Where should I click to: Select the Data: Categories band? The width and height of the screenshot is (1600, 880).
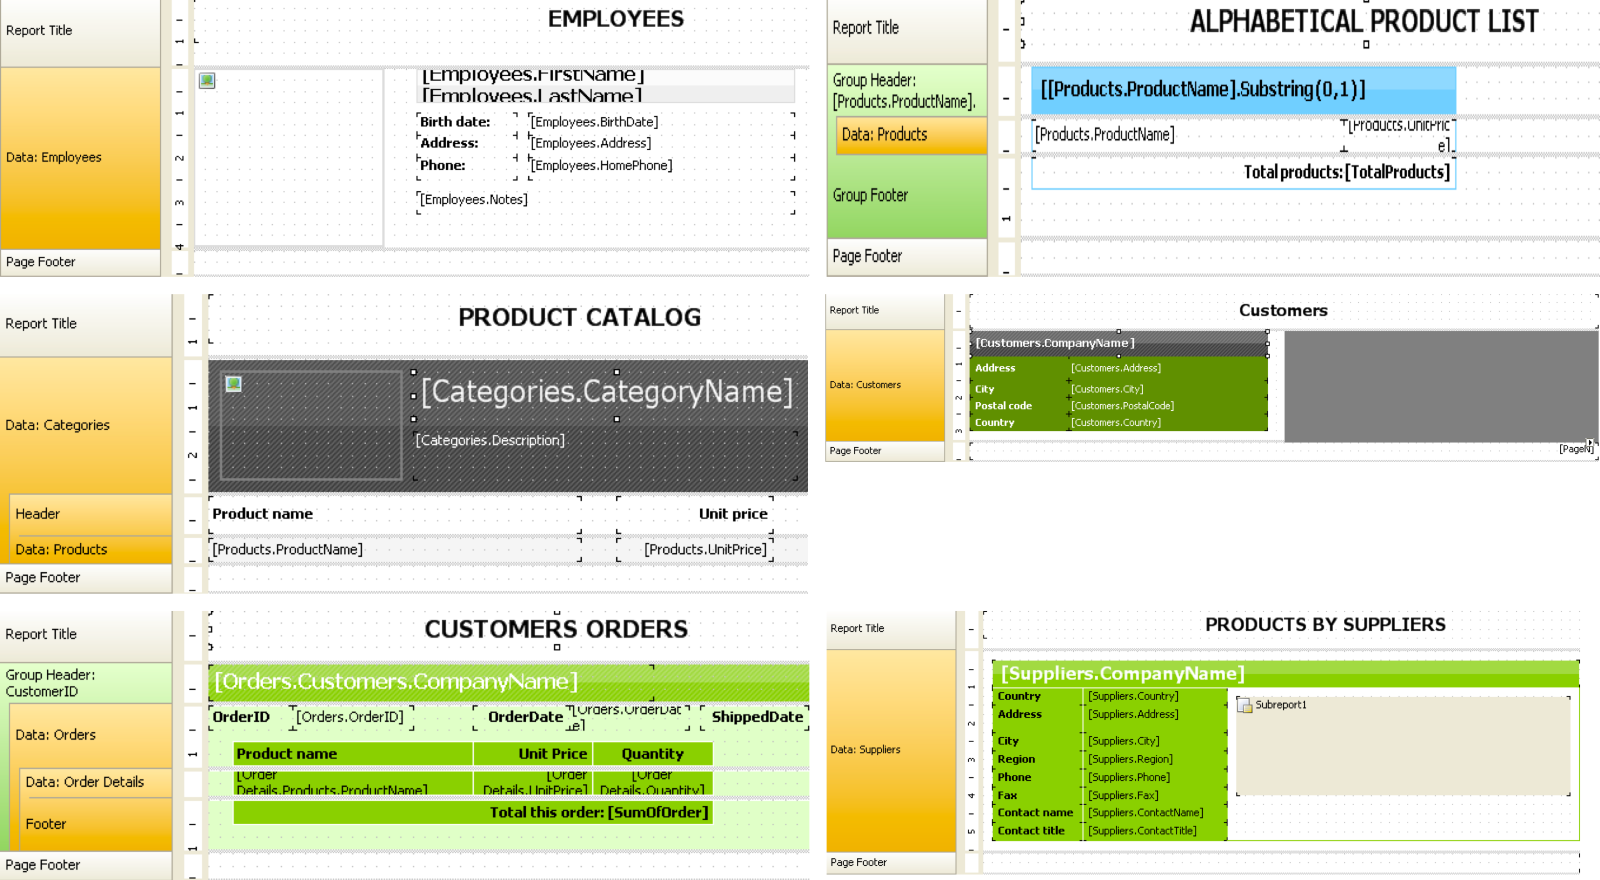coord(85,425)
